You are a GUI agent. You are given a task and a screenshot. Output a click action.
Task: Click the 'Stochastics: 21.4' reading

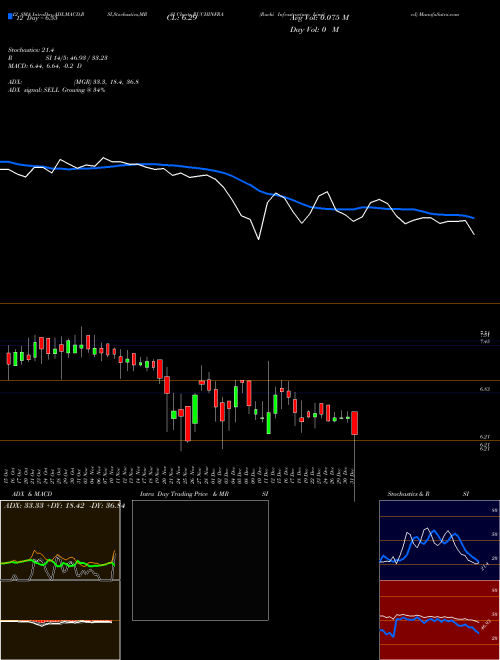pyautogui.click(x=30, y=50)
